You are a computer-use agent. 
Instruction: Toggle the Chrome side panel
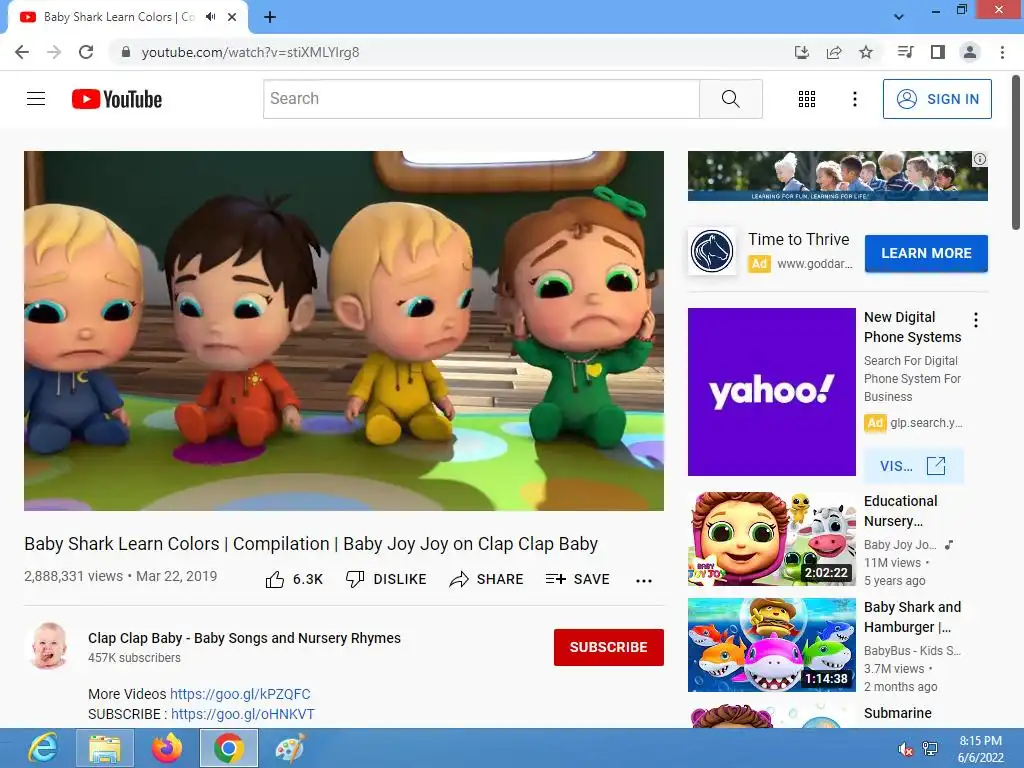[938, 52]
